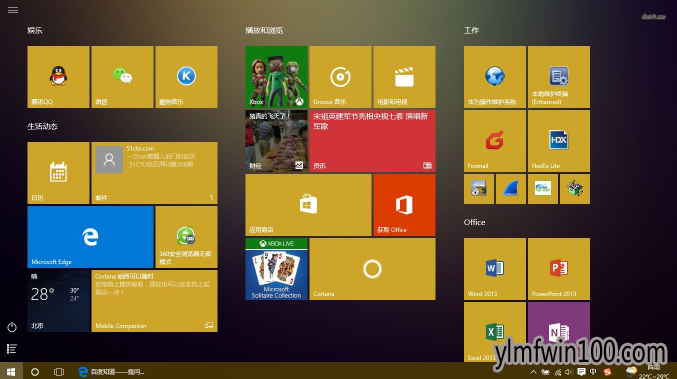Screen dimensions: 677x379
Task: Toggle the 中 input method indicator
Action: (x=593, y=372)
